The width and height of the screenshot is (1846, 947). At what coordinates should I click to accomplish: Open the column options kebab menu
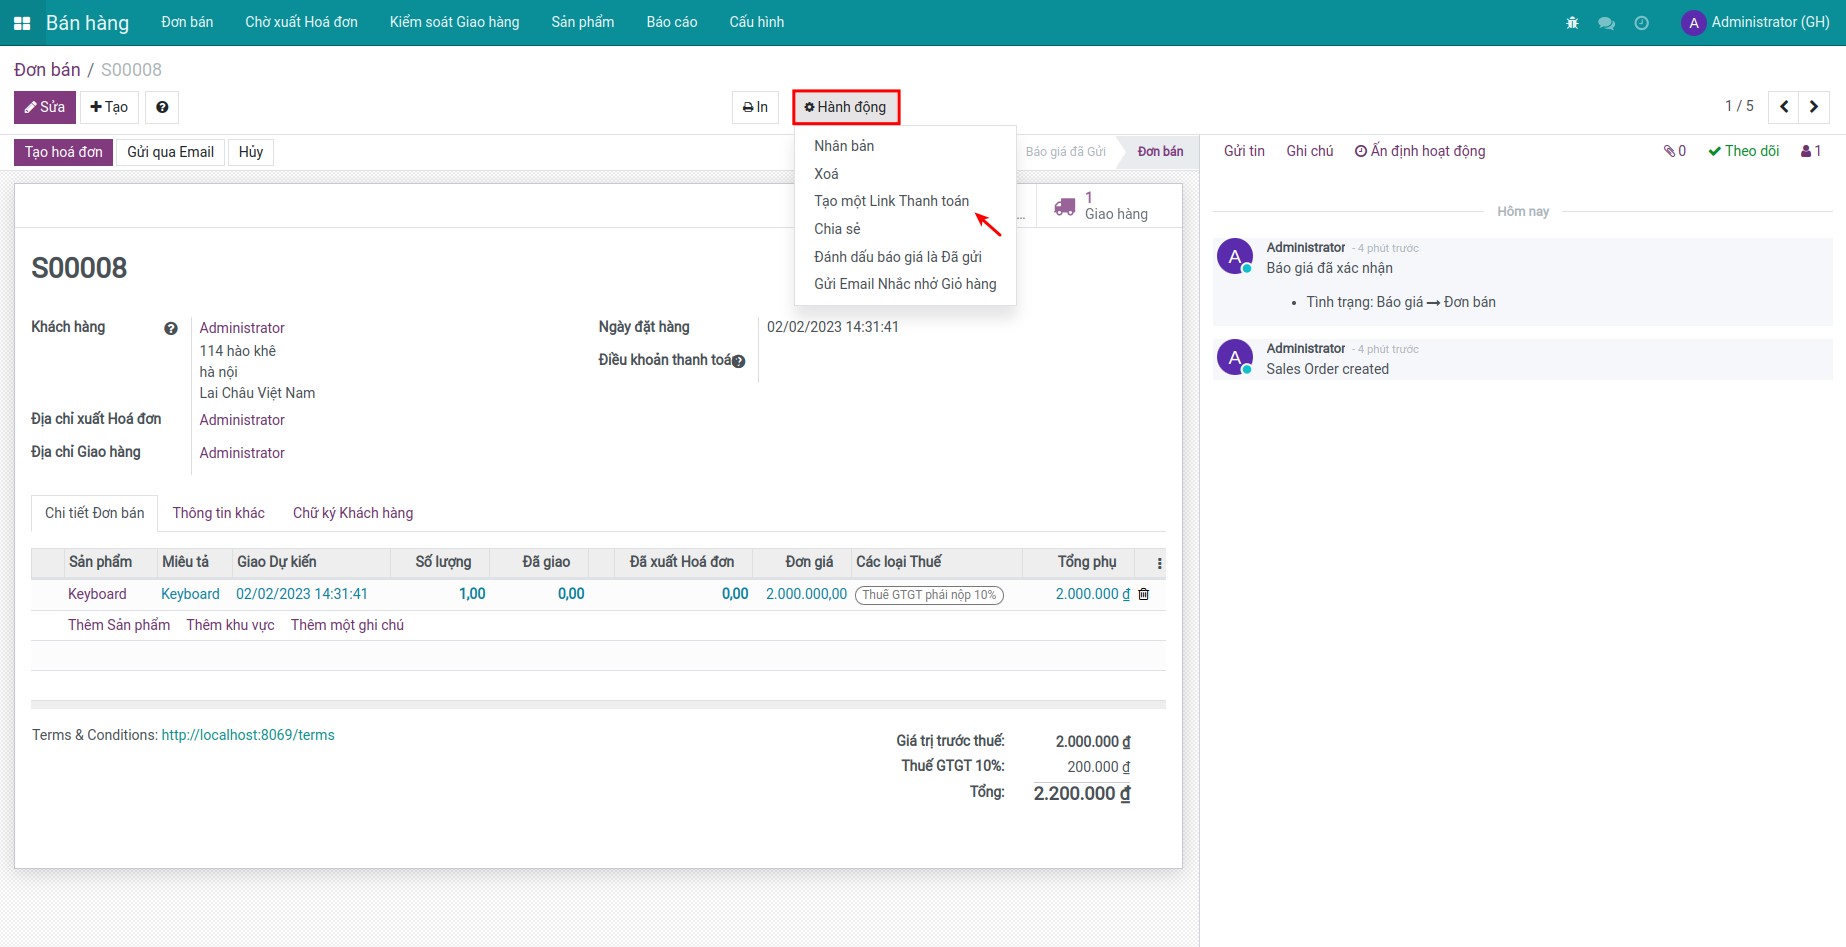pos(1159,563)
